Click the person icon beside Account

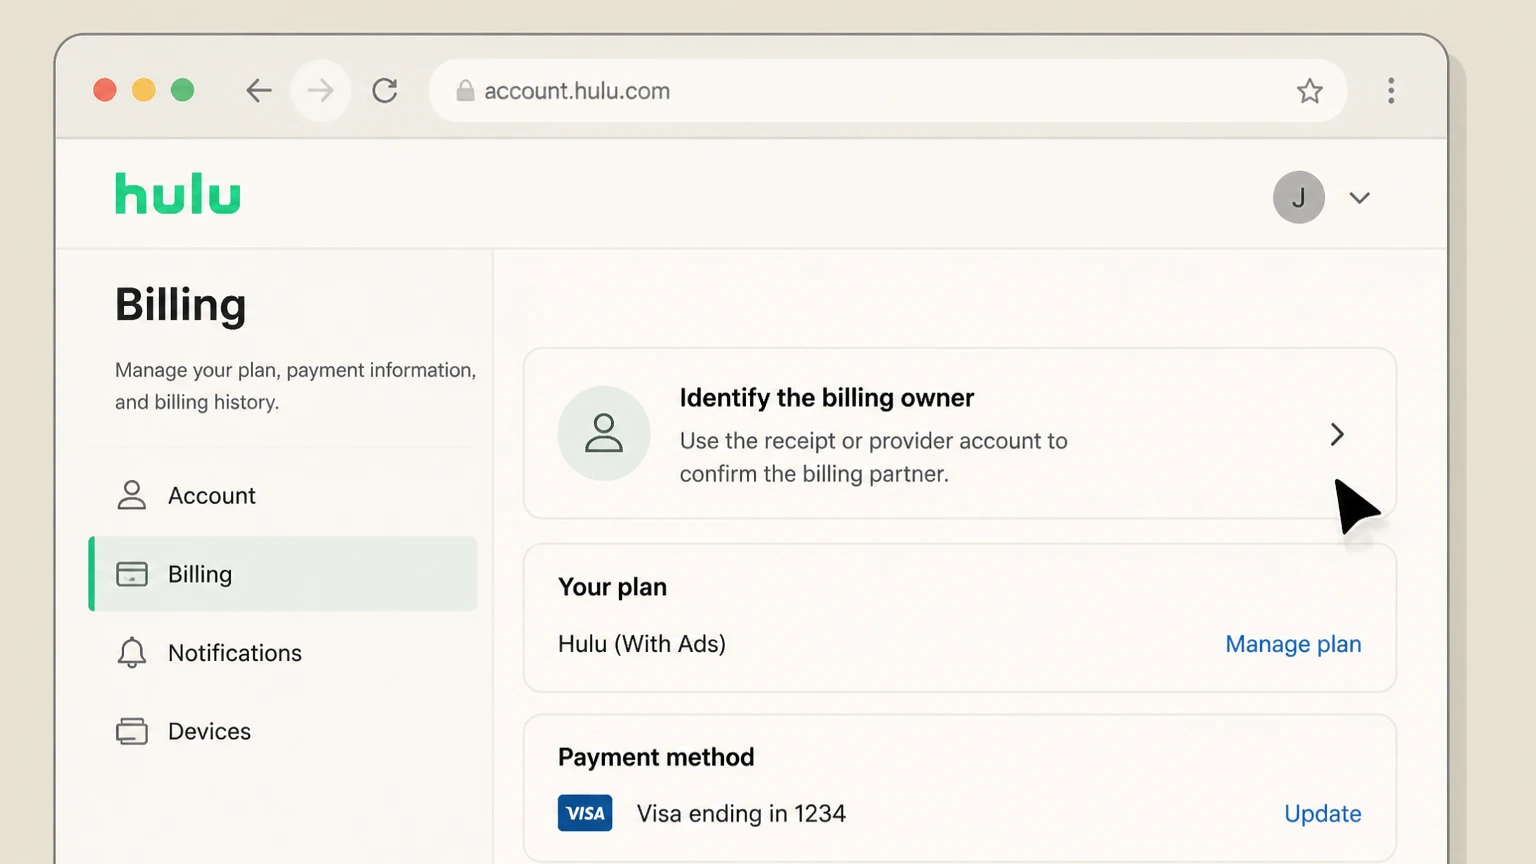click(x=132, y=495)
